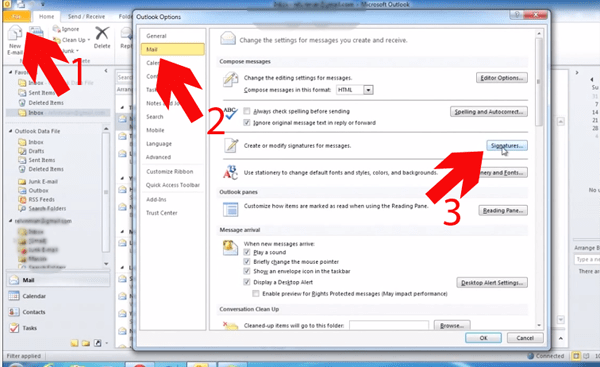Open Editor Options
The width and height of the screenshot is (600, 367).
click(x=502, y=78)
